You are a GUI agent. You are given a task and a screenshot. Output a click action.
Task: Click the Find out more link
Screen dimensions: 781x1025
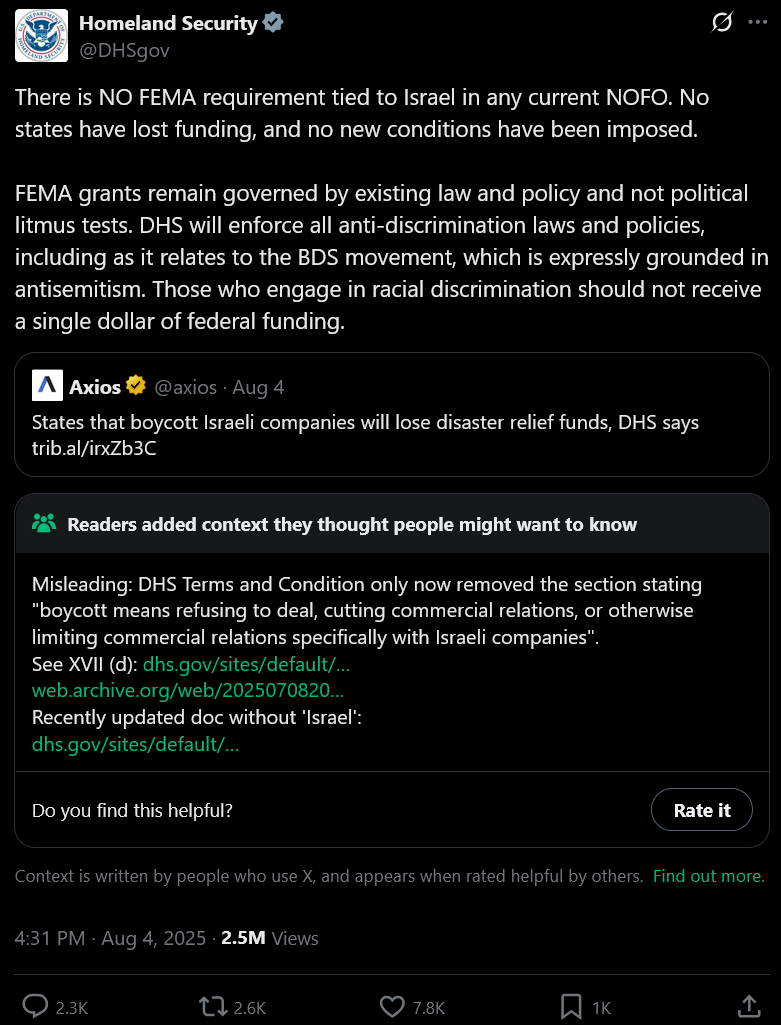[x=708, y=876]
